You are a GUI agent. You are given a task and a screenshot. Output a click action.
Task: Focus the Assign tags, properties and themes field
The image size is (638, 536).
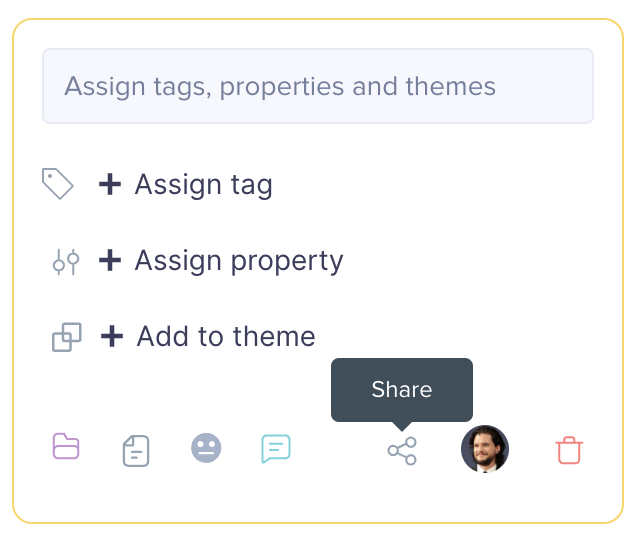(x=318, y=86)
